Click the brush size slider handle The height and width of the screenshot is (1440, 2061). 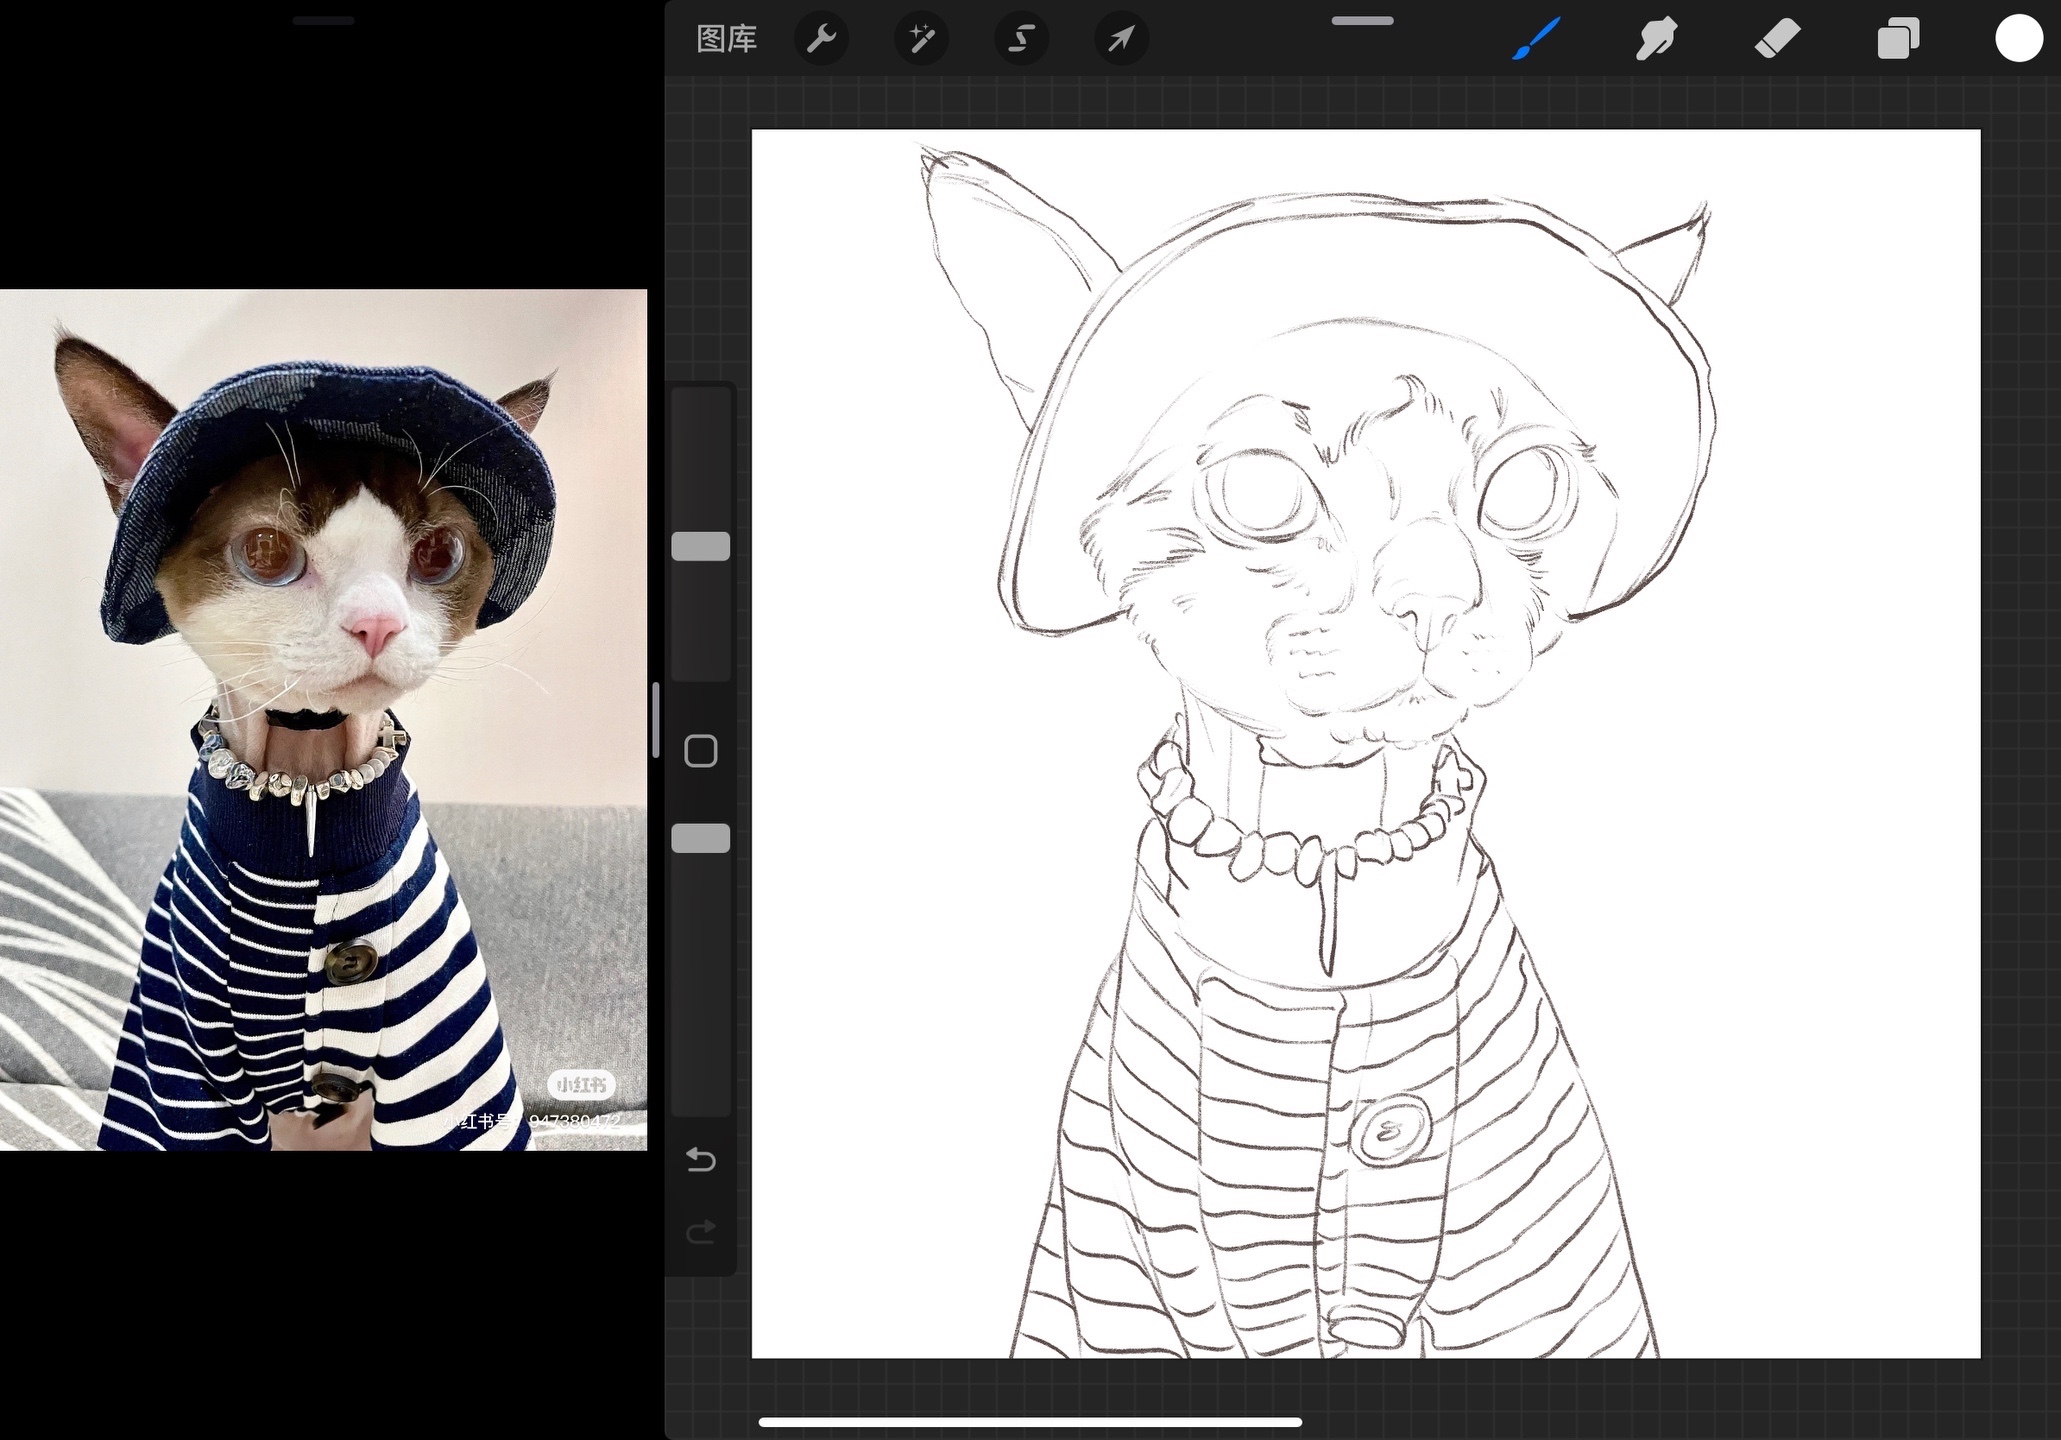click(700, 547)
